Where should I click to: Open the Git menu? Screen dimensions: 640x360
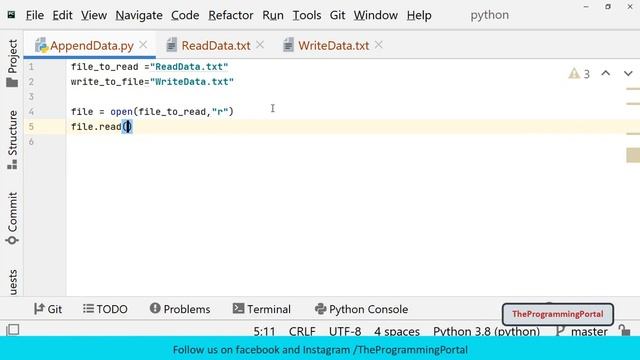tap(338, 15)
